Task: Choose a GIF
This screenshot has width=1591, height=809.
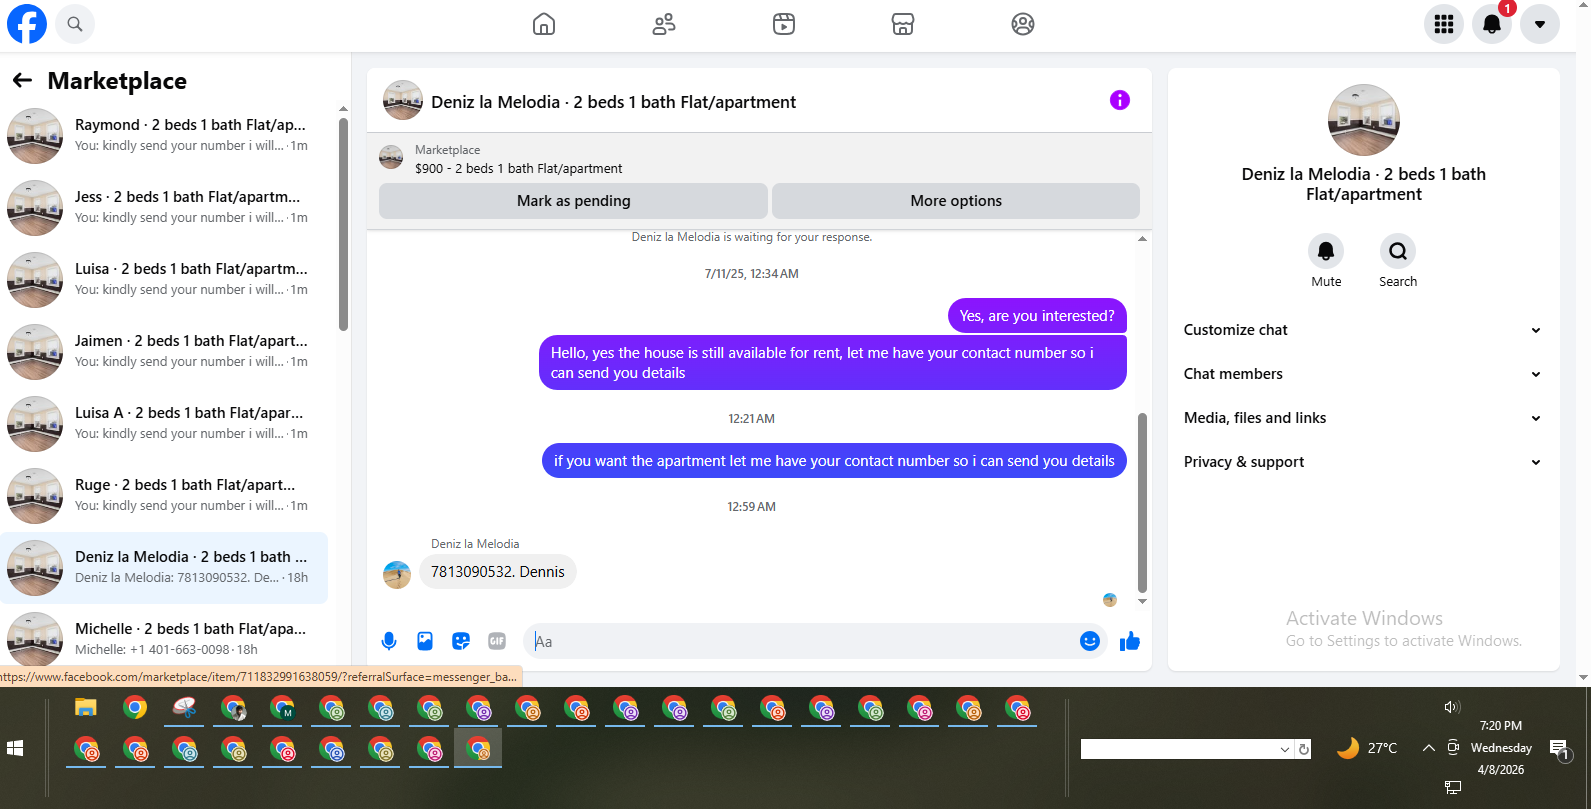Action: pos(497,641)
